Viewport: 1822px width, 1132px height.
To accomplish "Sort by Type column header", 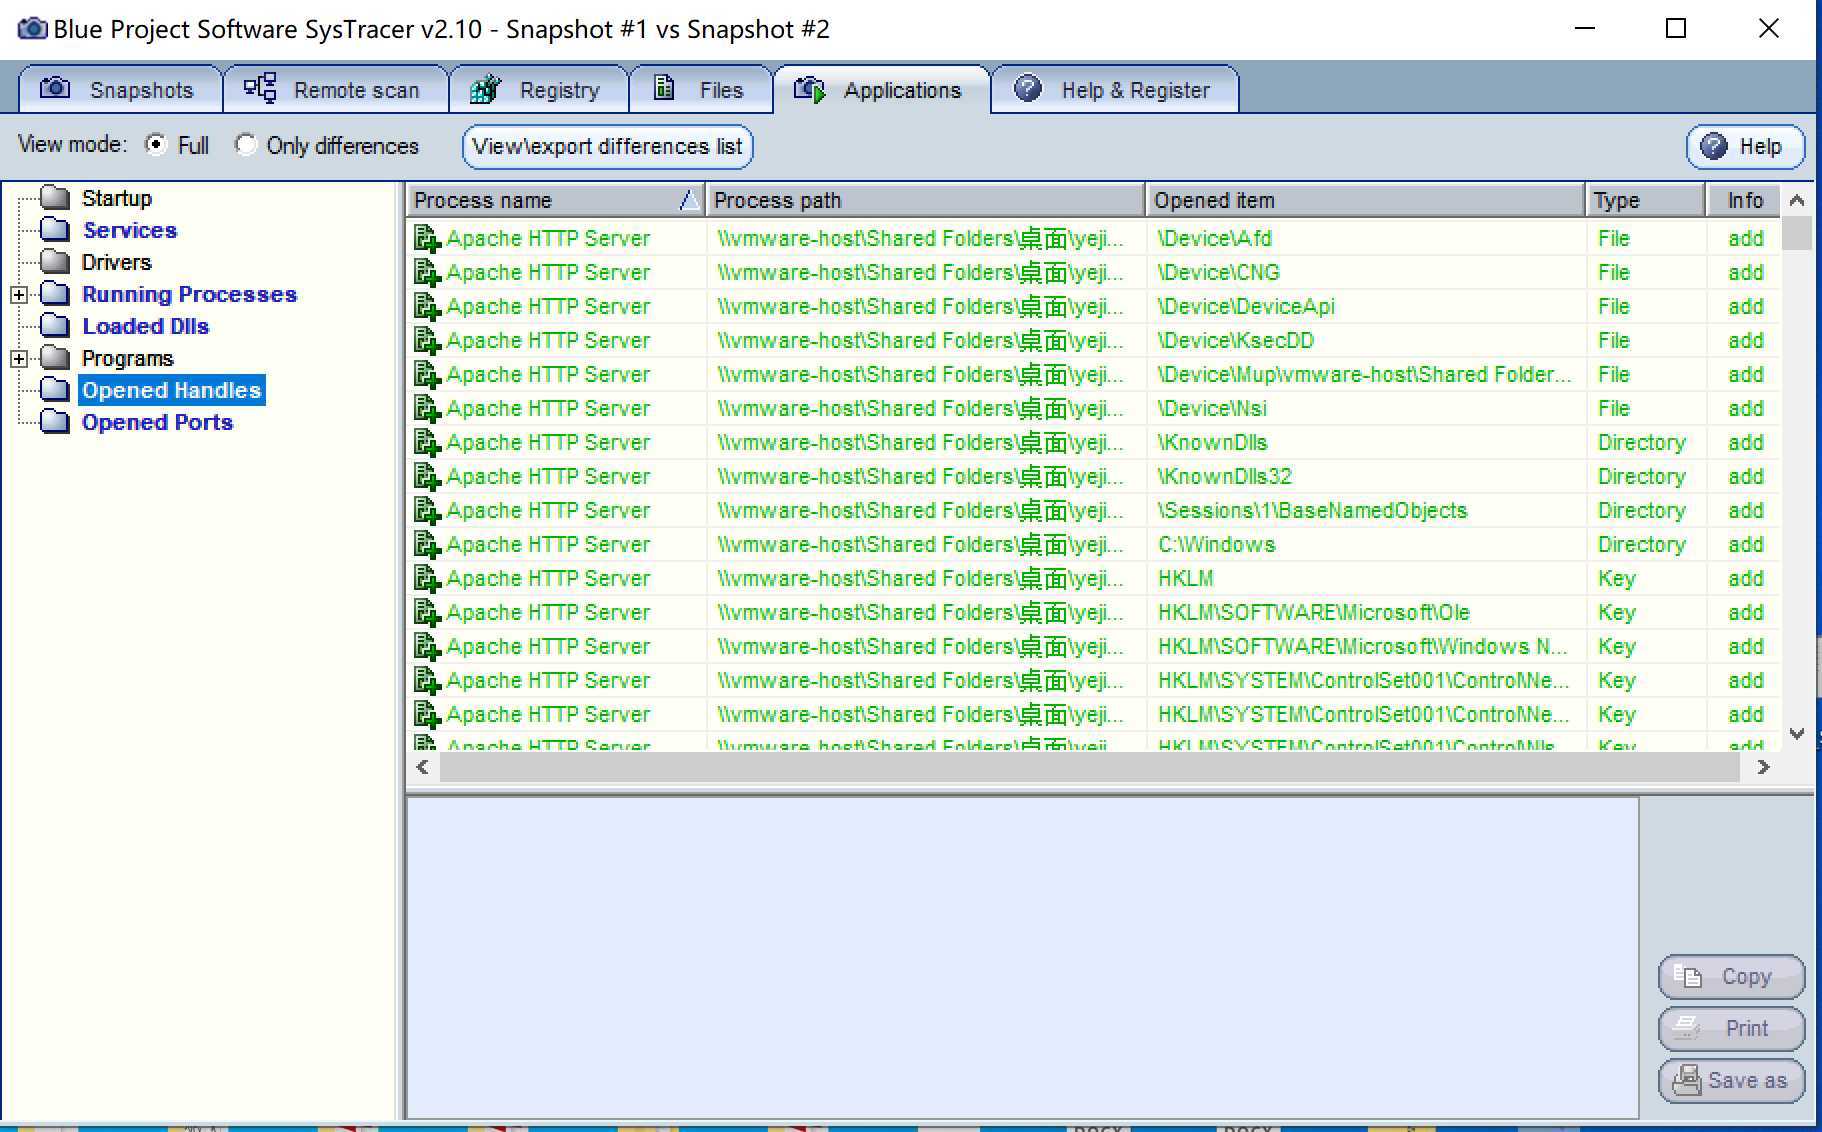I will (1645, 200).
